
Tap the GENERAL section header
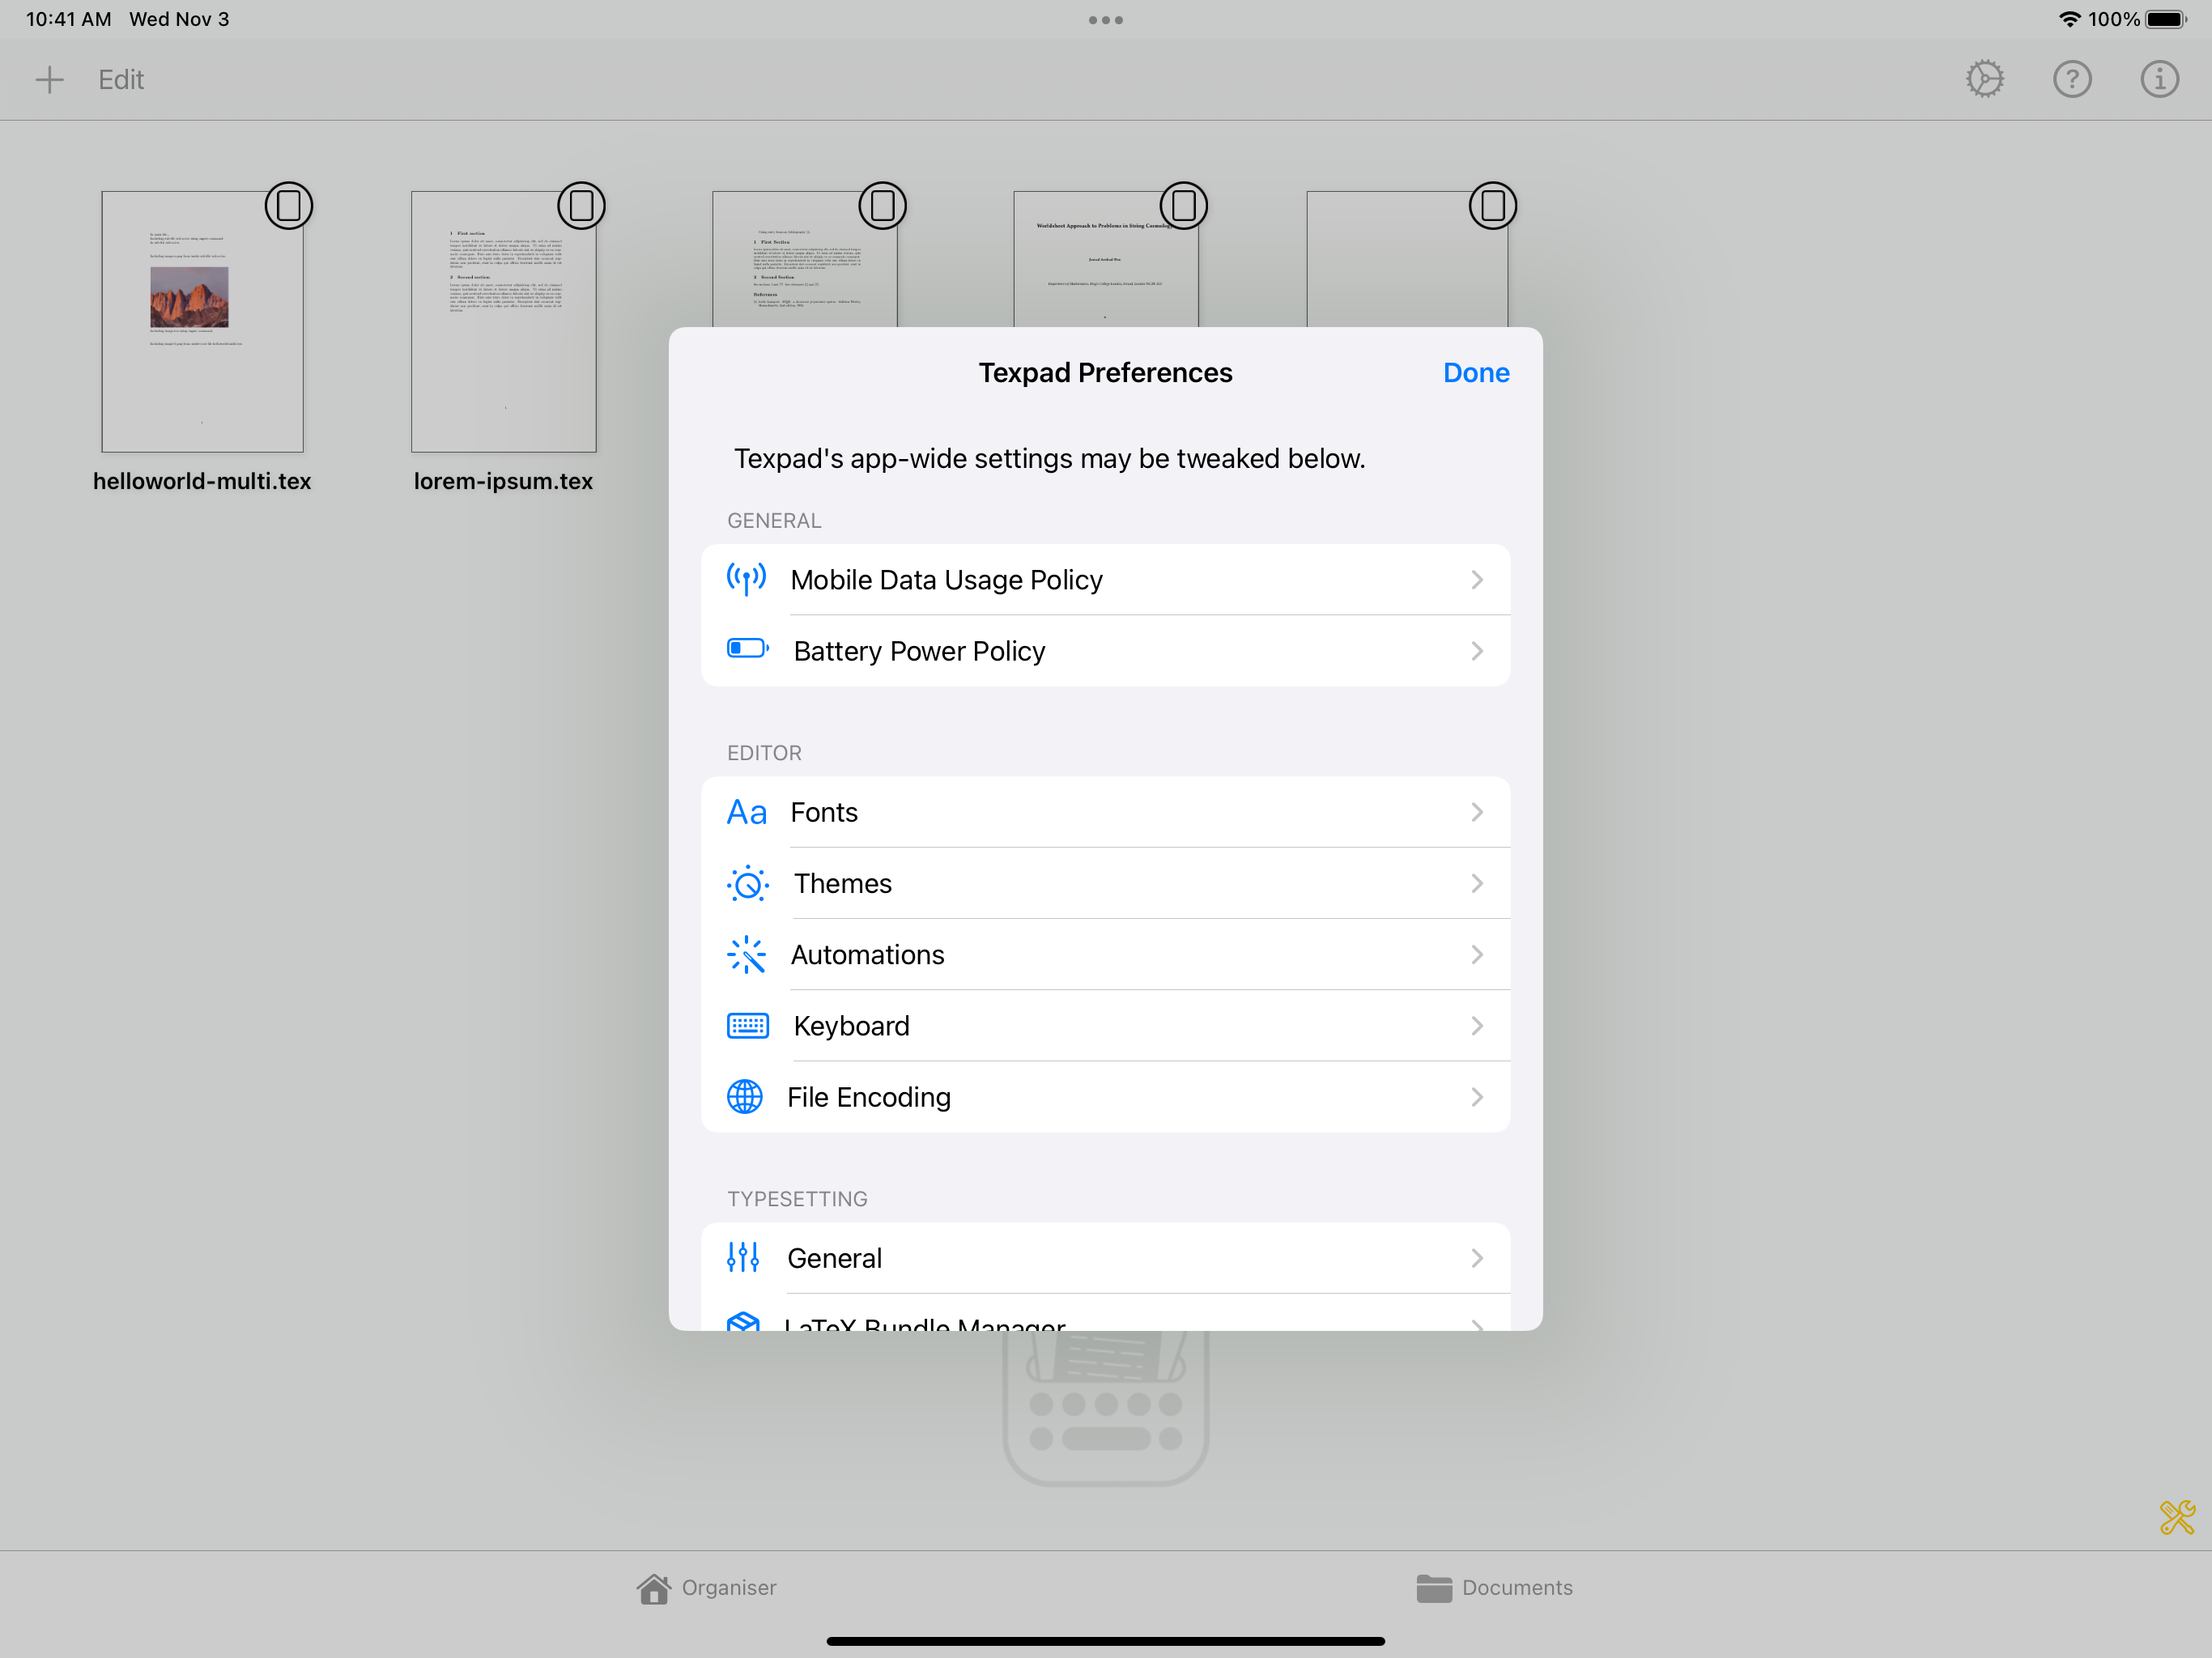tap(774, 521)
